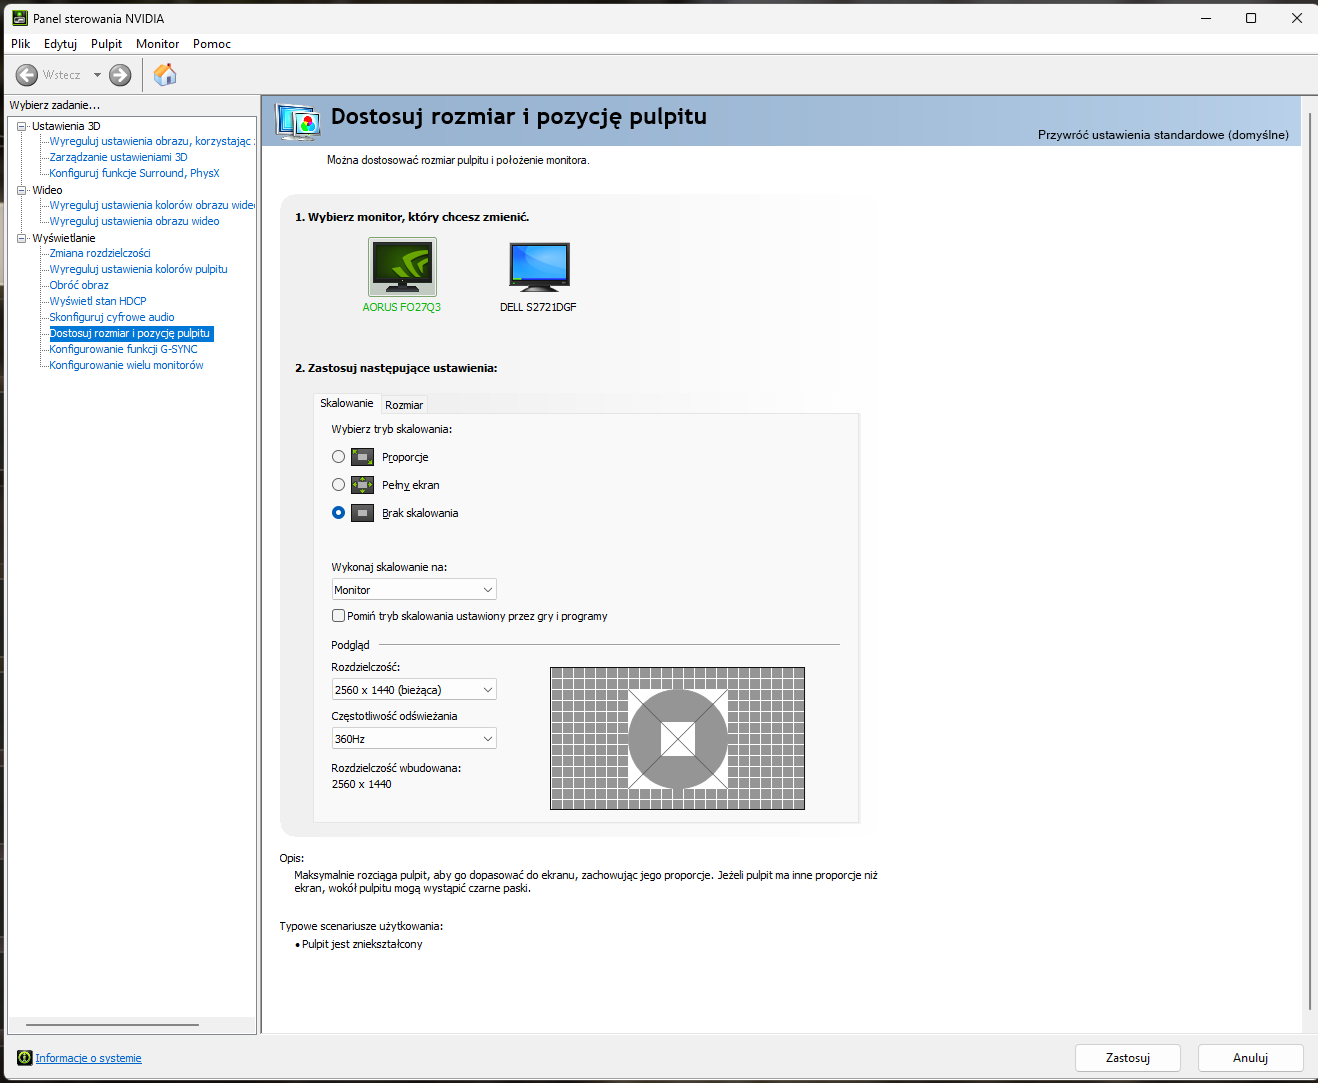This screenshot has height=1083, width=1318.
Task: Select the DELL S2721DGF monitor icon
Action: 539,267
